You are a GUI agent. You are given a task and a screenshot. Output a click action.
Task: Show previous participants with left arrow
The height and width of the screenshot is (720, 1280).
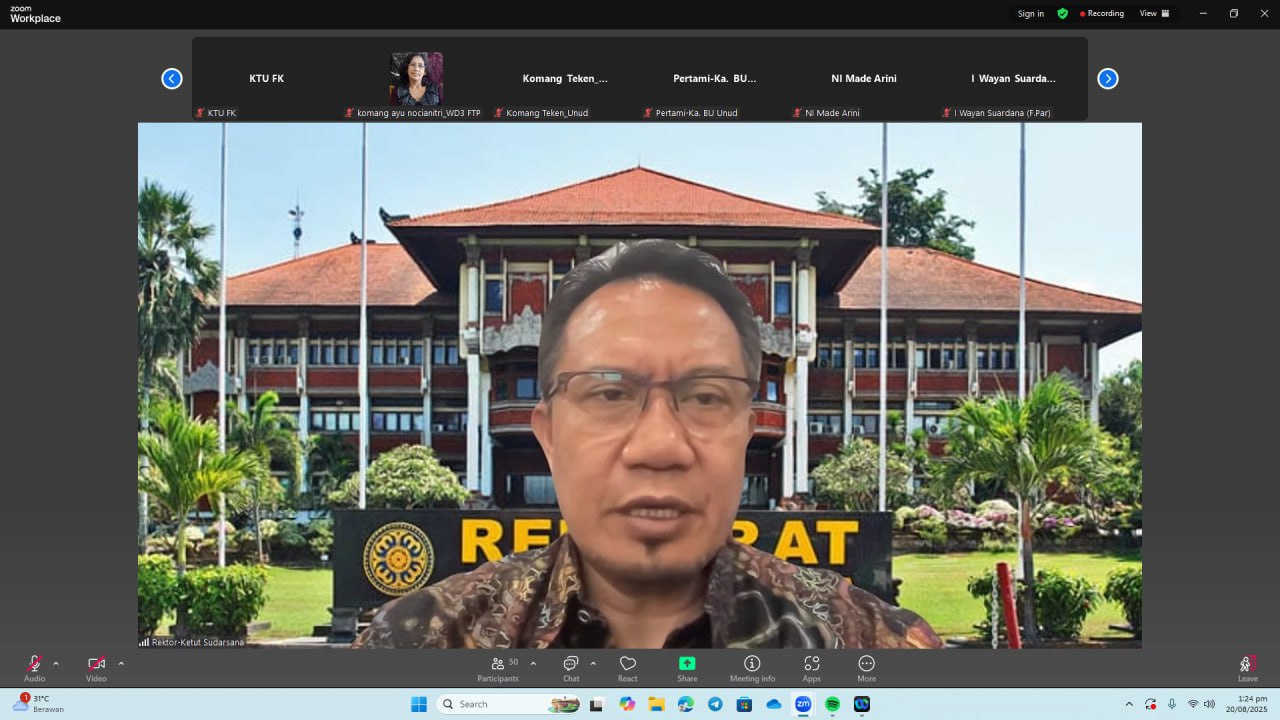172,79
